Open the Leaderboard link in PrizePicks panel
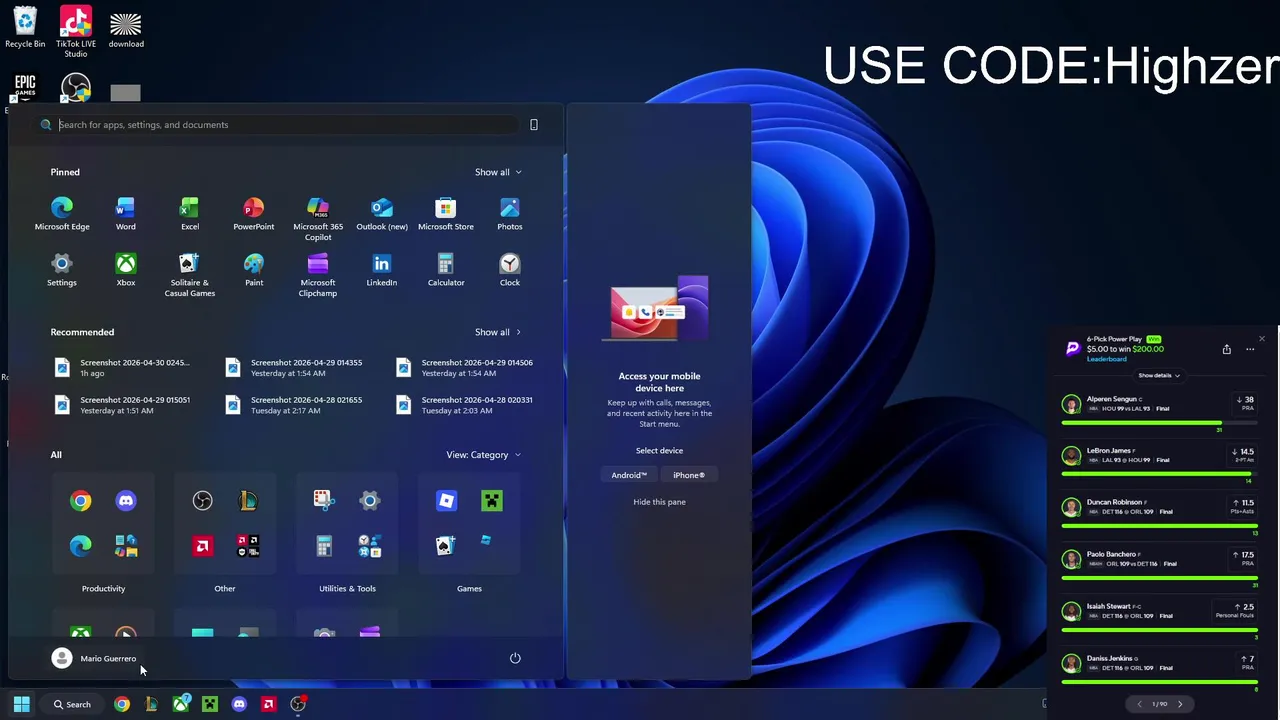 click(1106, 359)
